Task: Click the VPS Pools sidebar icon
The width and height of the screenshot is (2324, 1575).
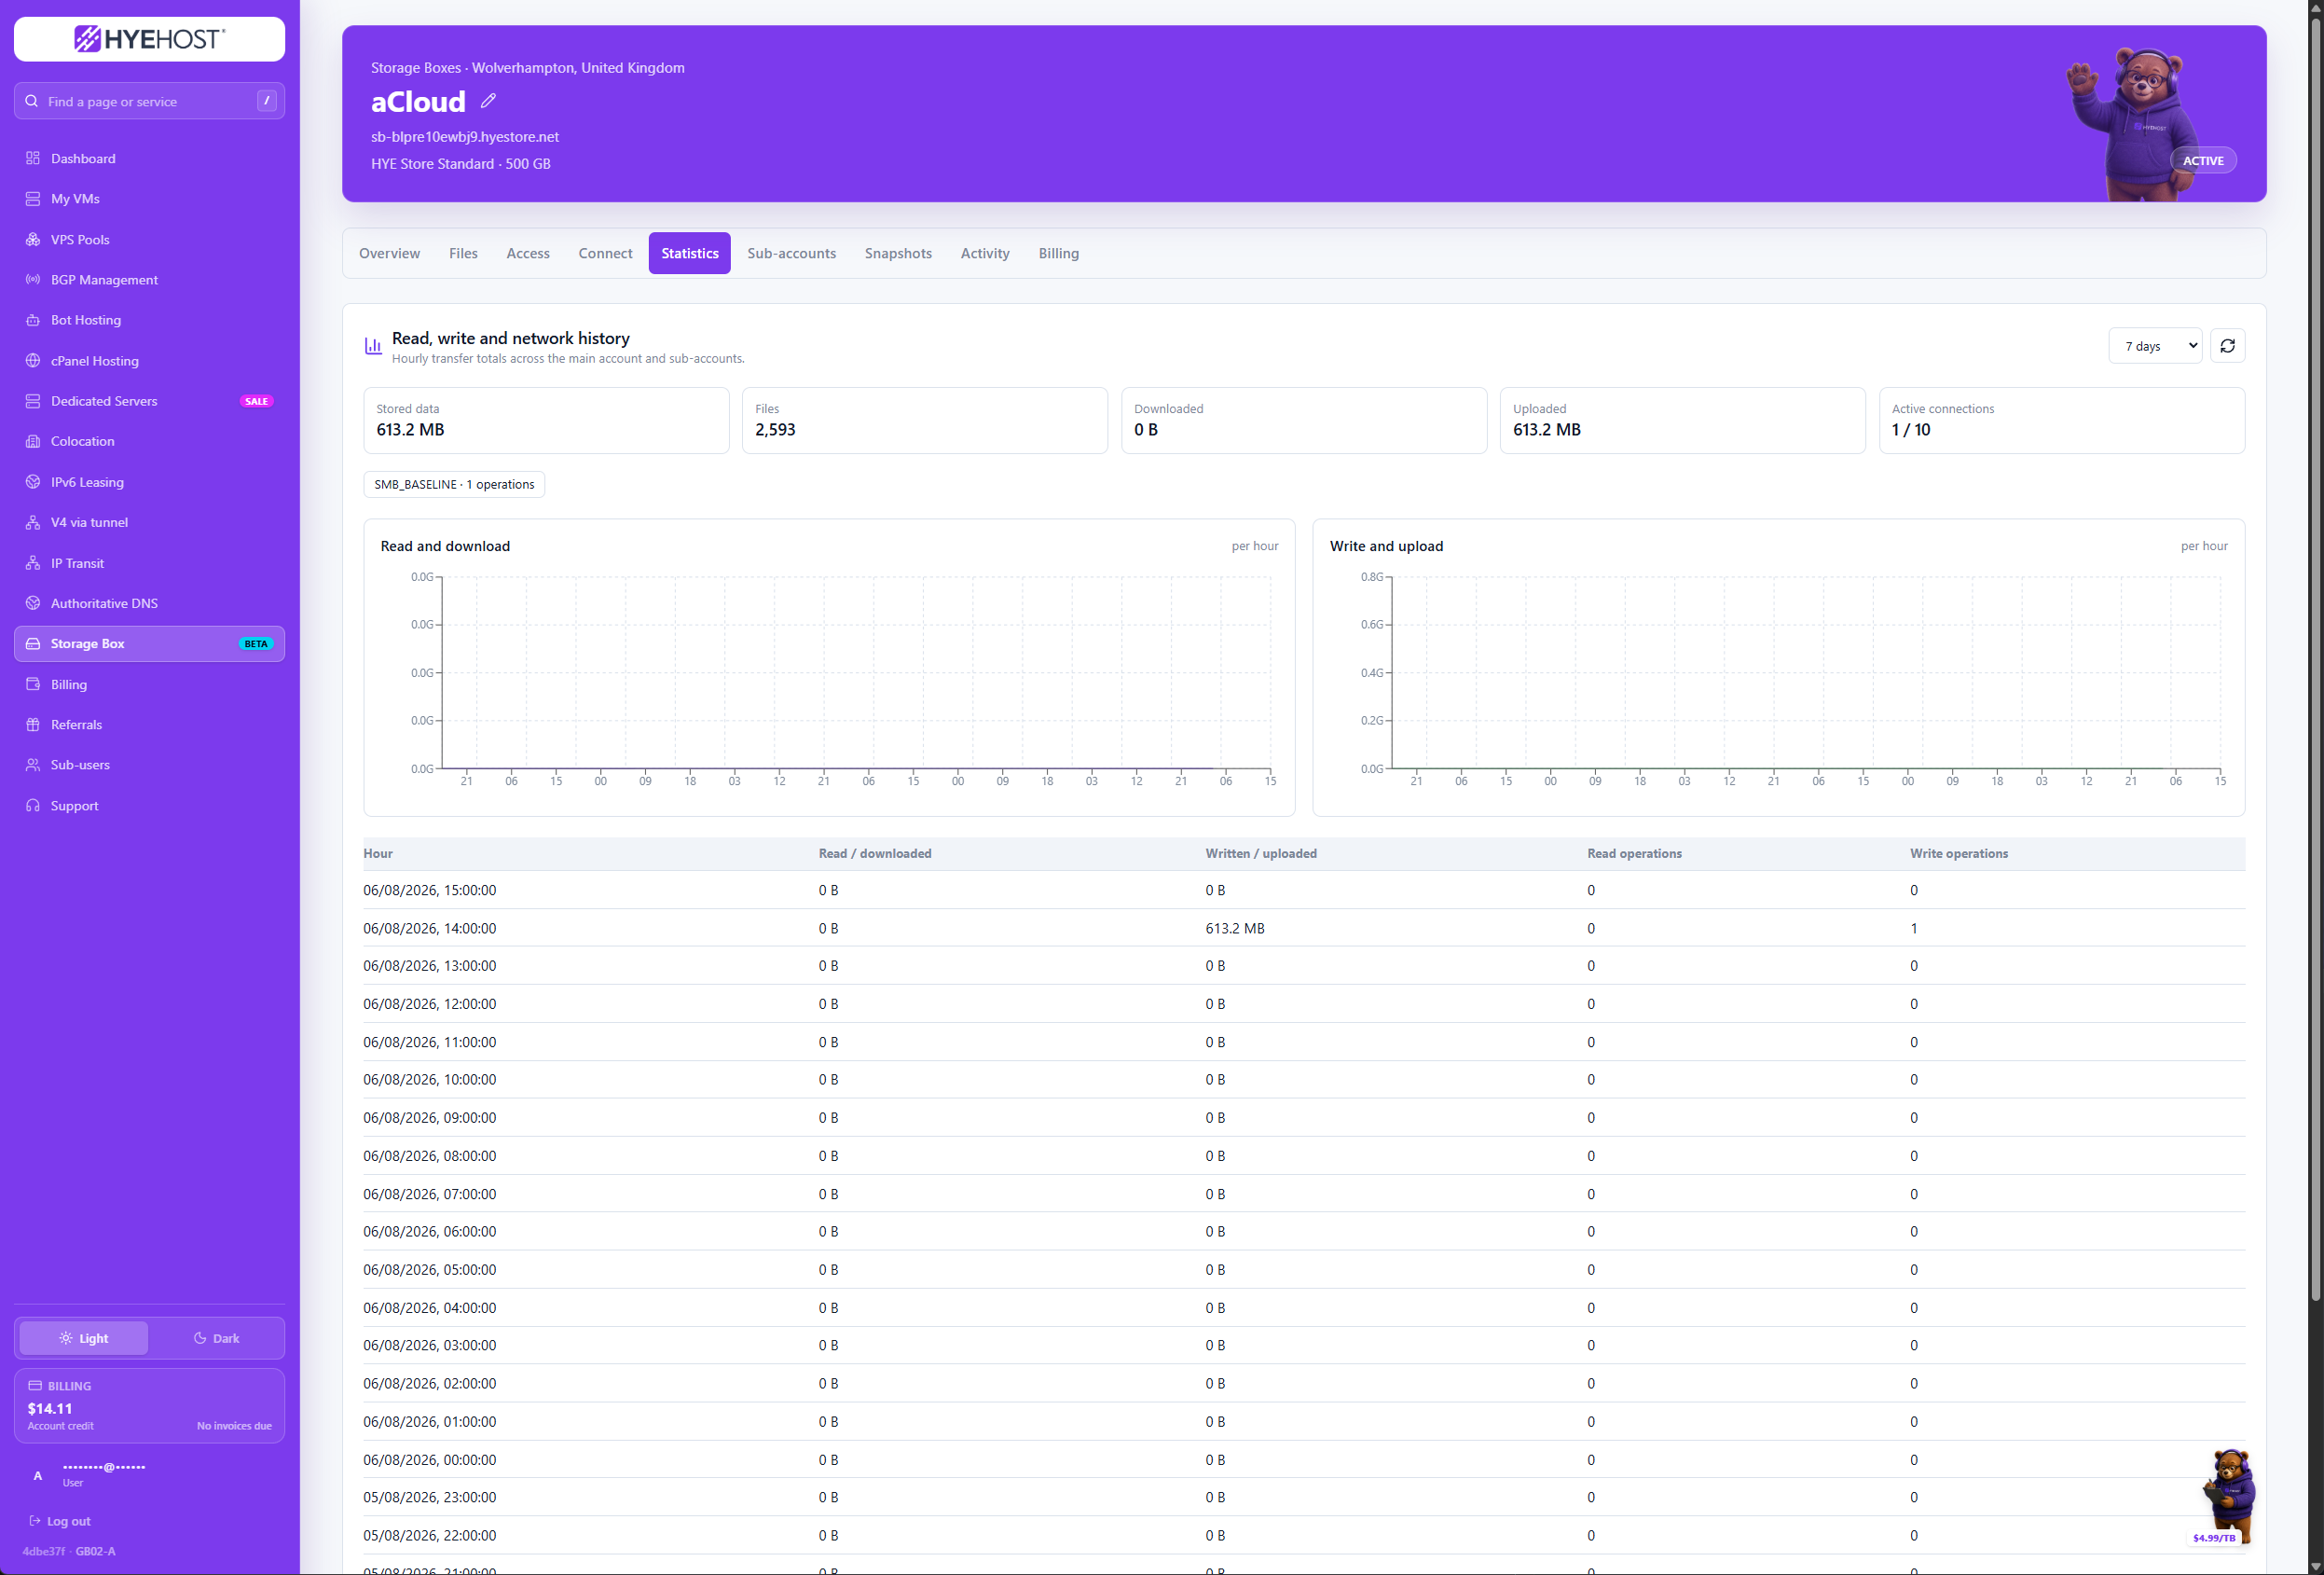Action: [33, 239]
